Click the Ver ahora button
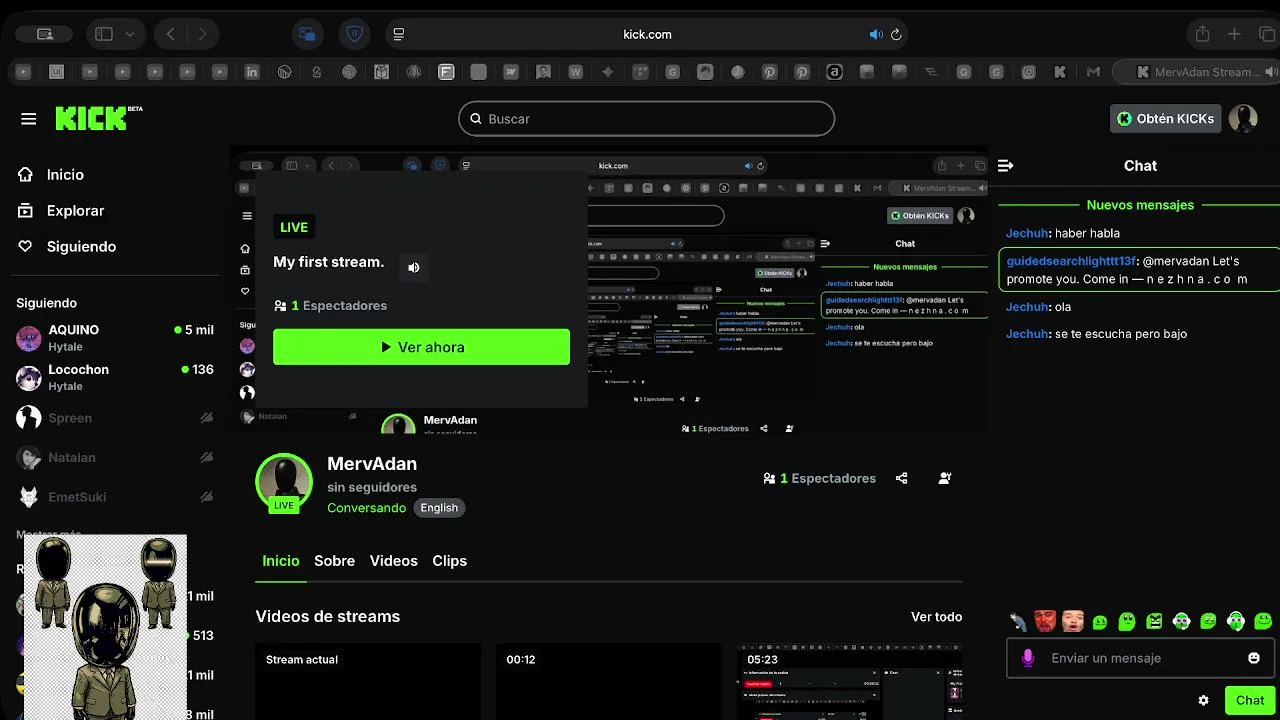Viewport: 1280px width, 720px height. (421, 347)
